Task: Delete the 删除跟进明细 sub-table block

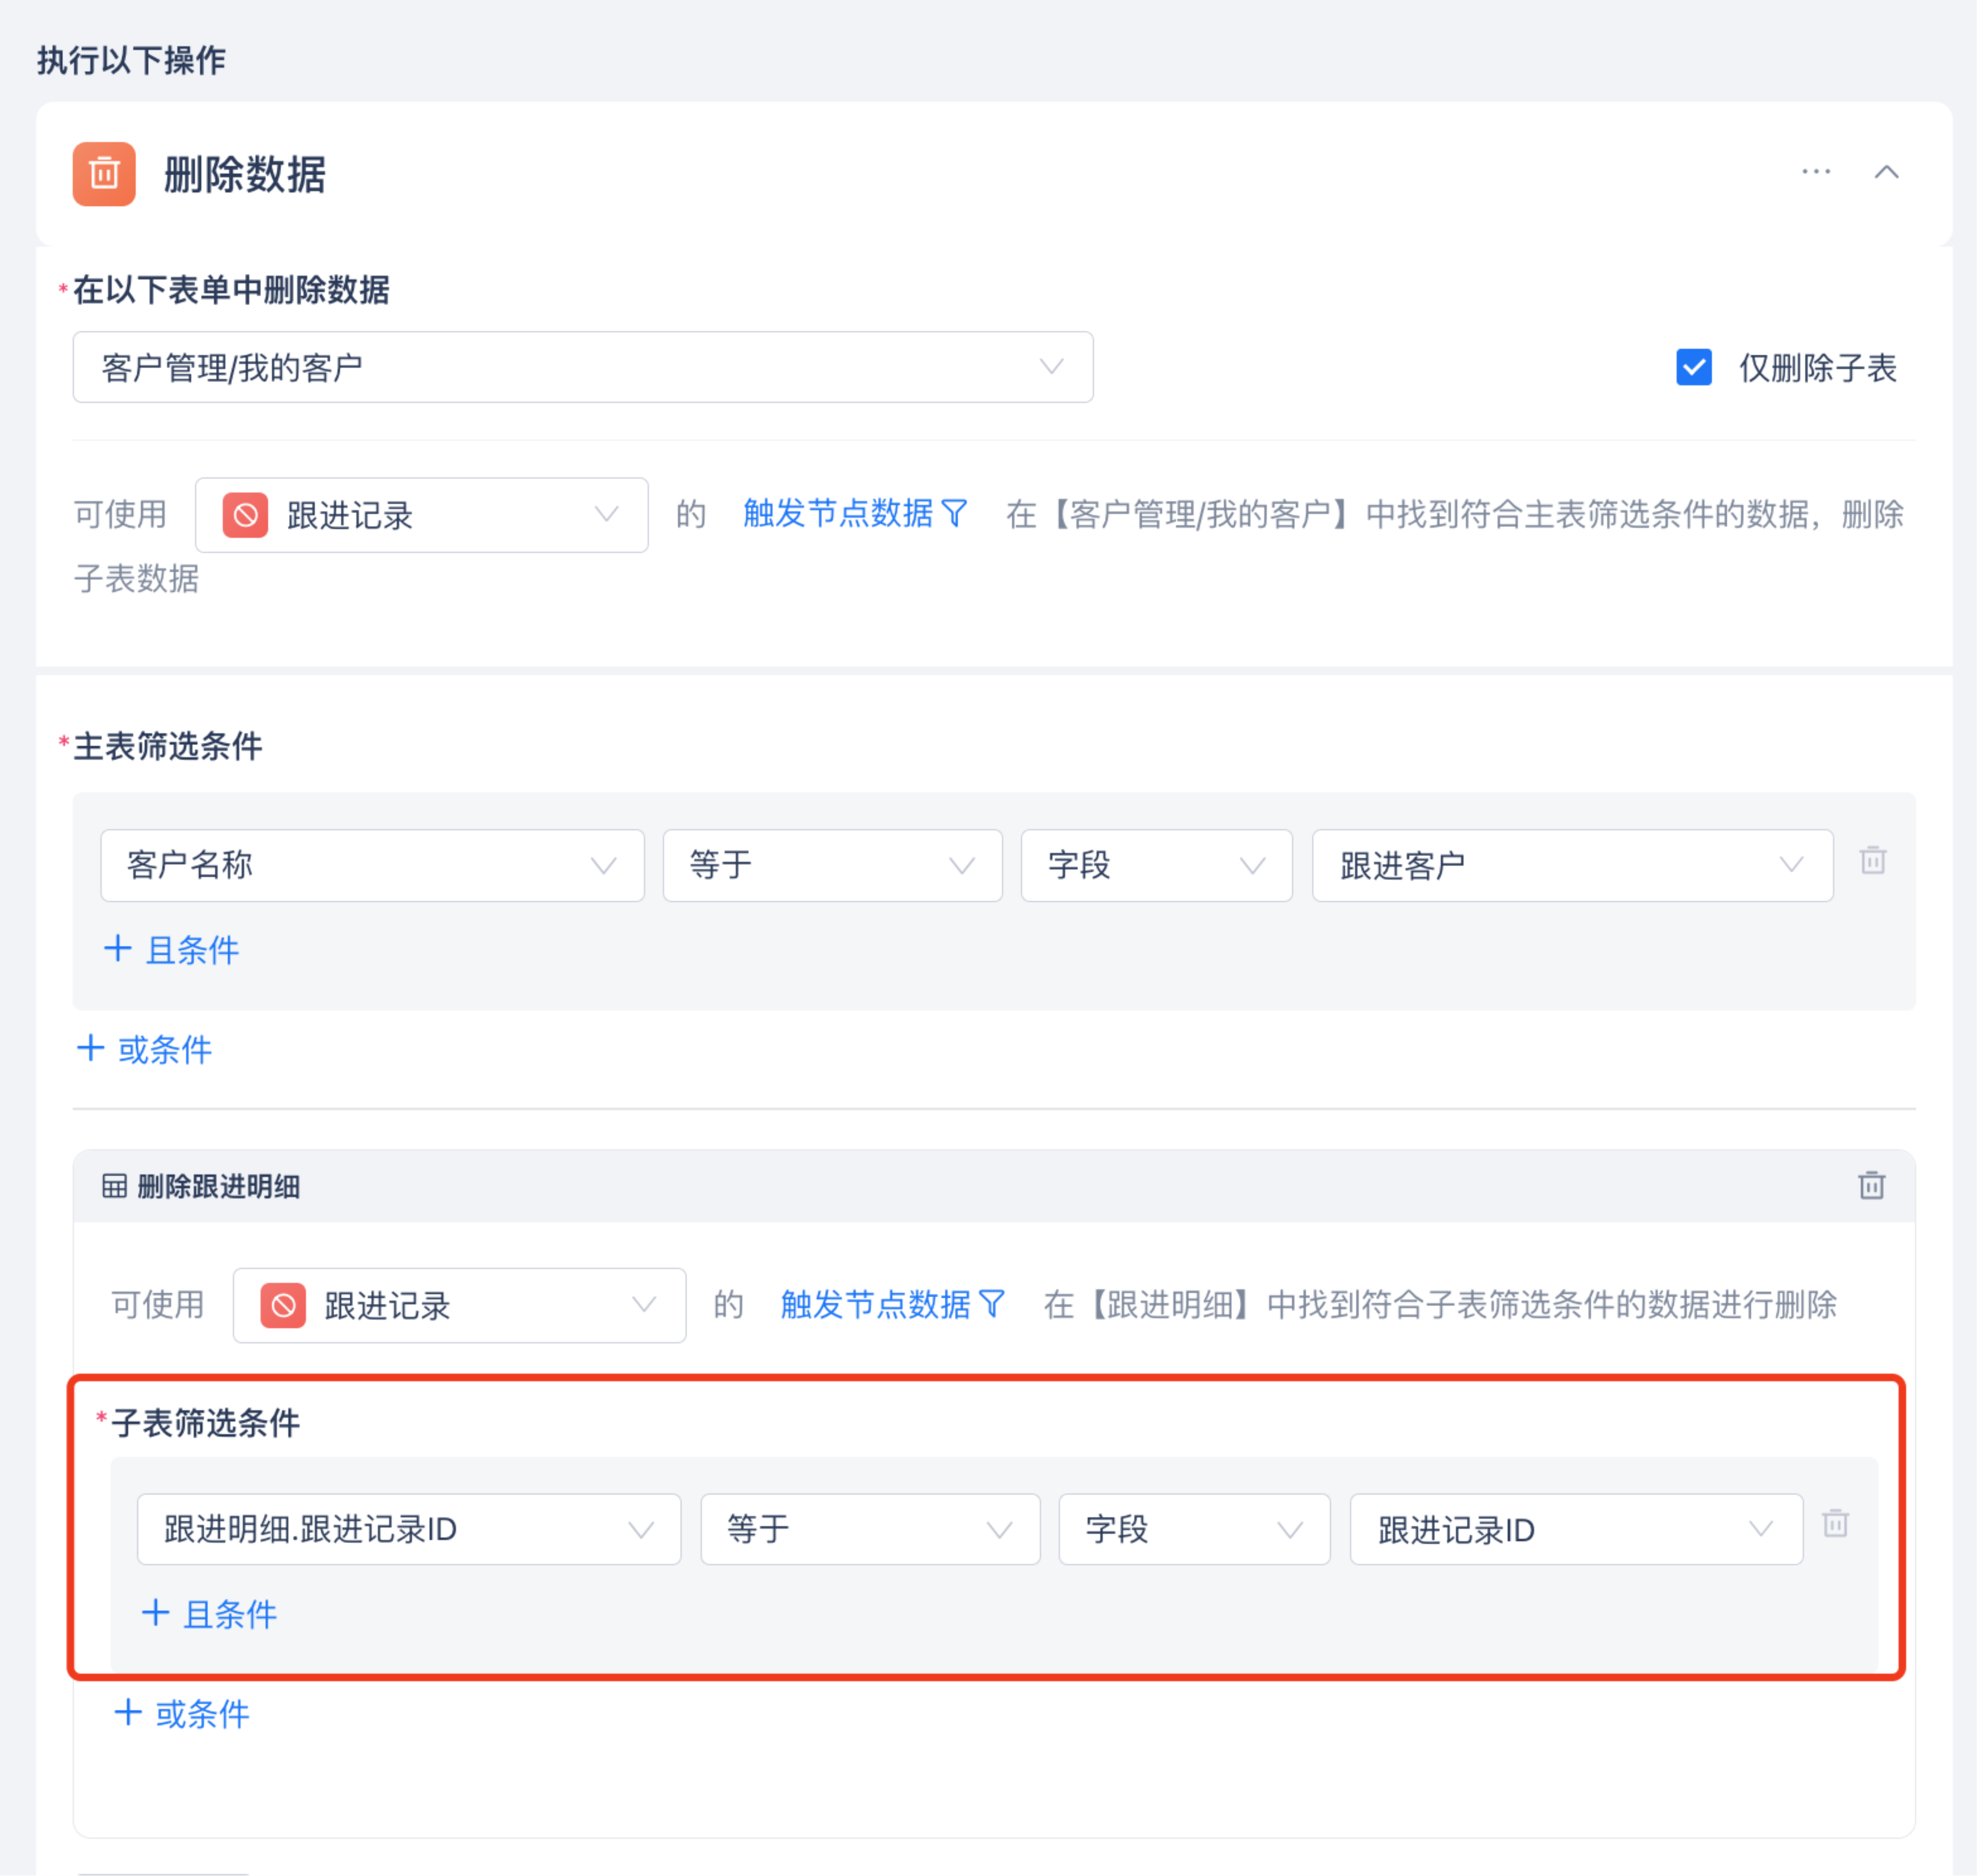Action: tap(1872, 1185)
